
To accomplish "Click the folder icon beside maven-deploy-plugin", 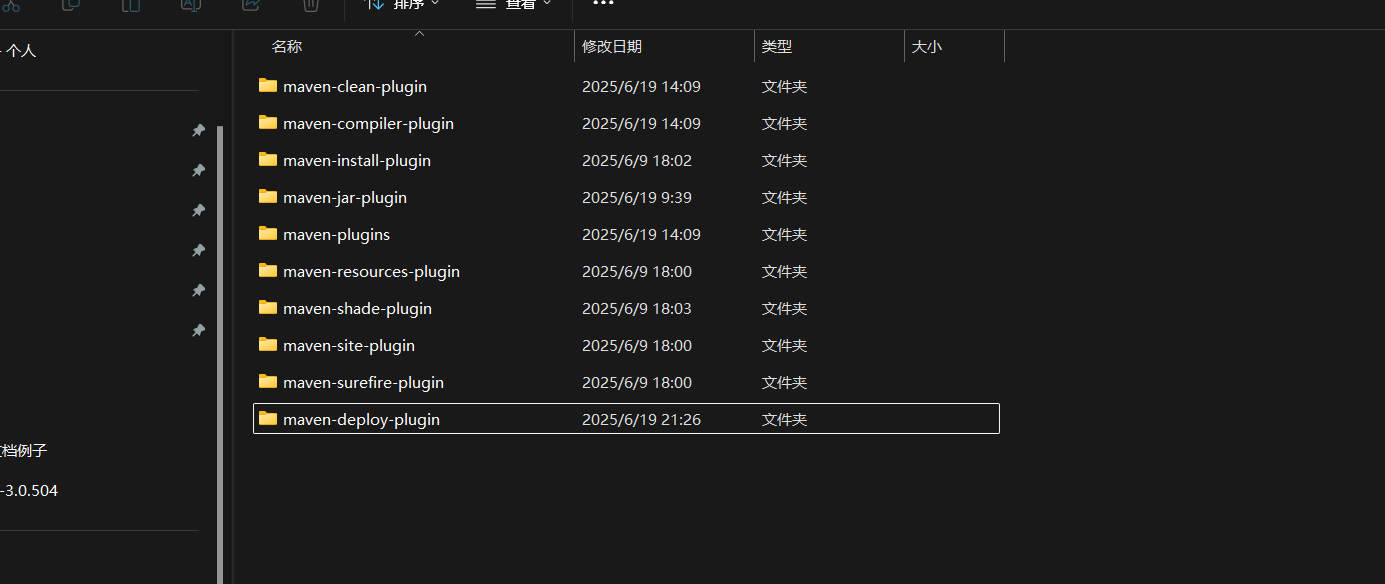I will click(x=267, y=419).
